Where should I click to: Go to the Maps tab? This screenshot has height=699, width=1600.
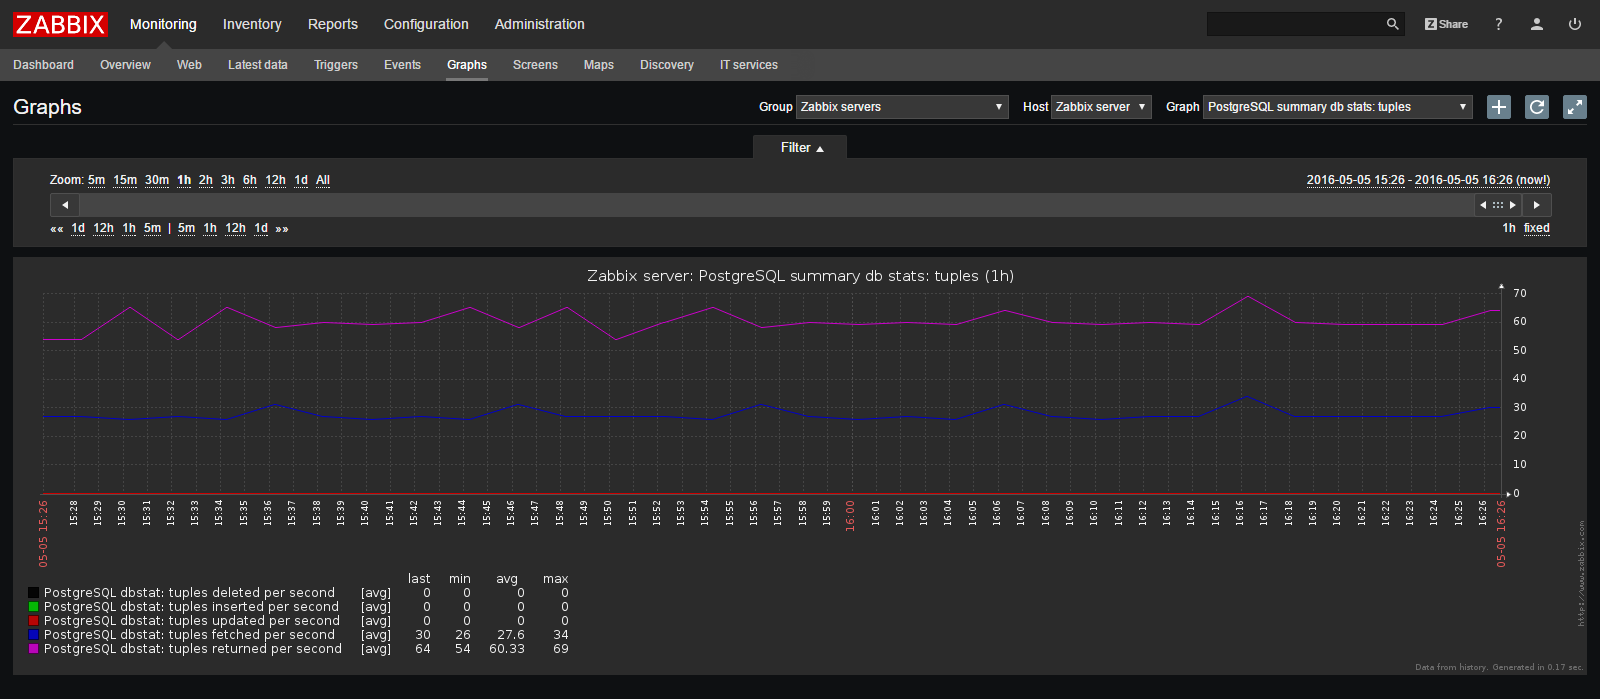[599, 65]
